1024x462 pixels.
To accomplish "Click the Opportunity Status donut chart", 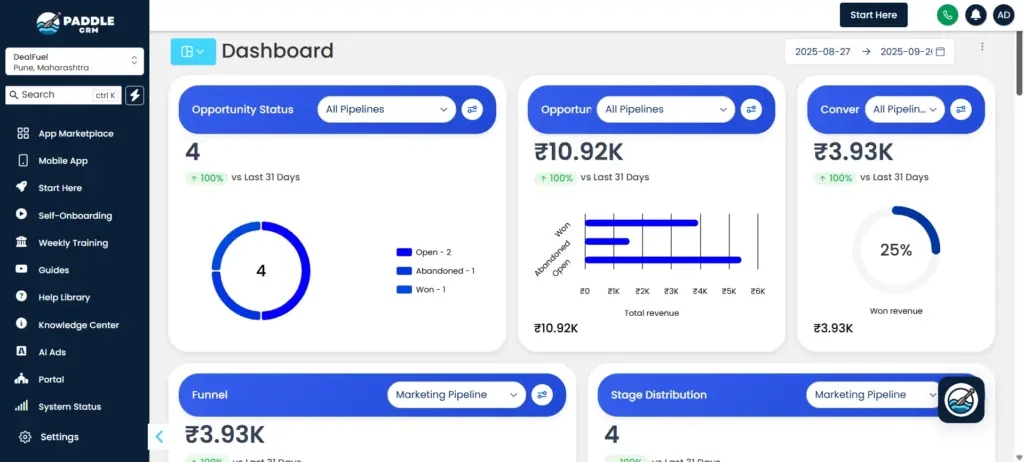I will [261, 271].
